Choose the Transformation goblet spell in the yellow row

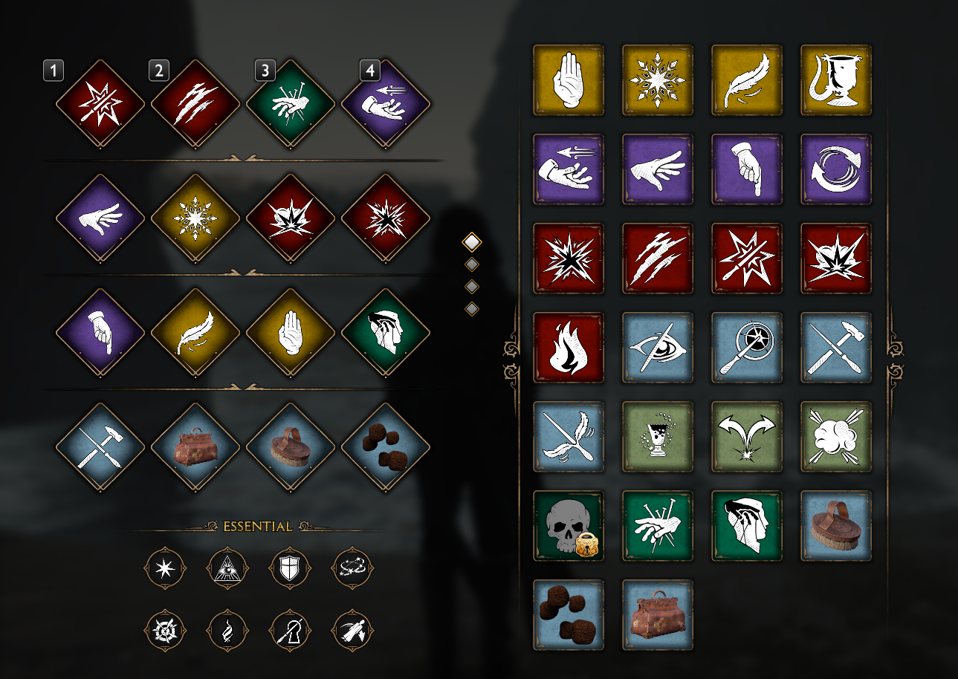[x=836, y=79]
